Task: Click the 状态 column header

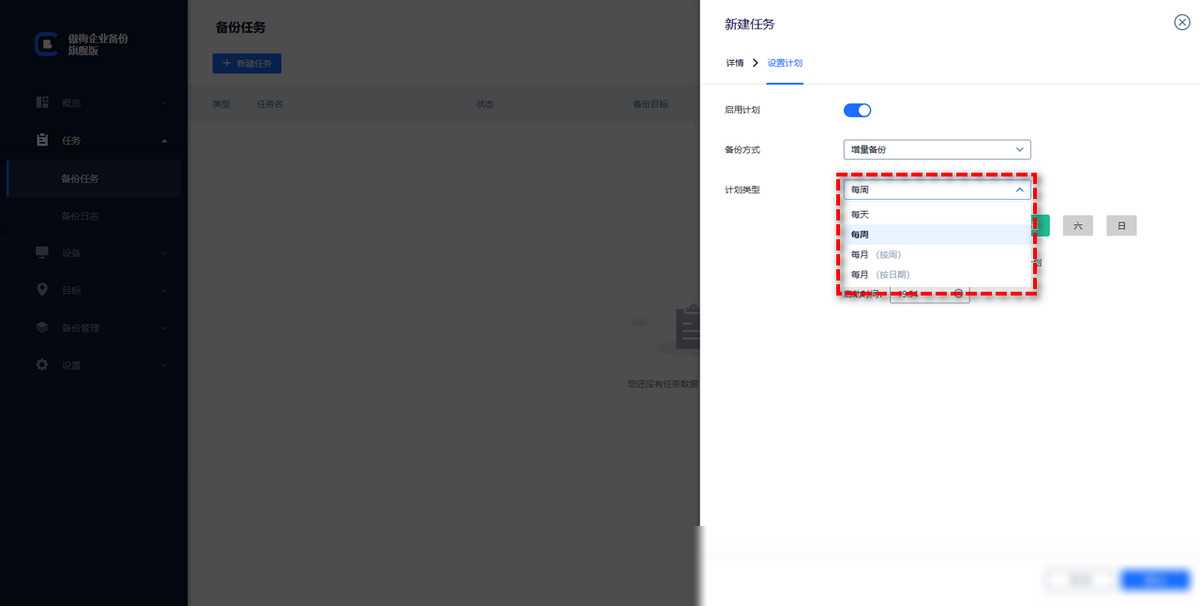Action: pyautogui.click(x=485, y=104)
